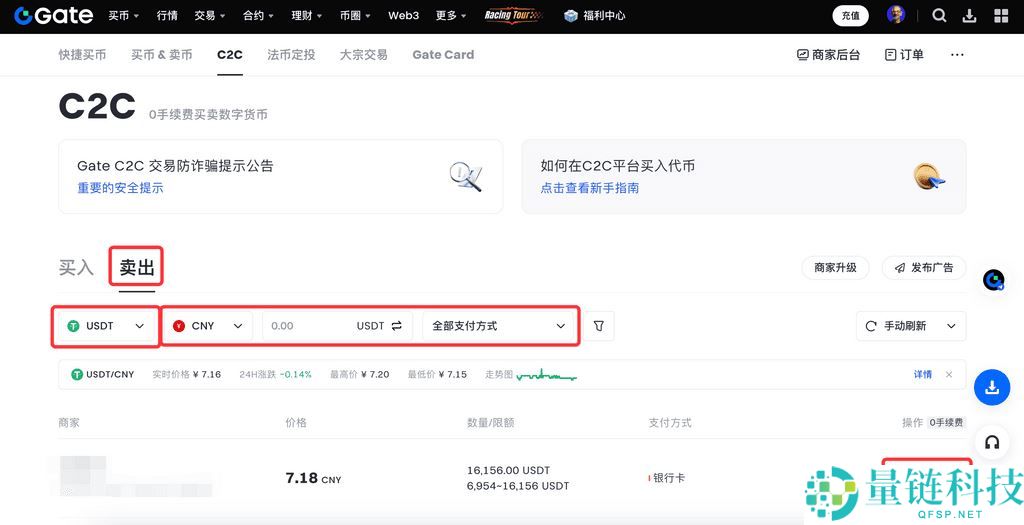The image size is (1024, 525).
Task: Switch to the 法币定投 tab
Action: click(x=291, y=55)
